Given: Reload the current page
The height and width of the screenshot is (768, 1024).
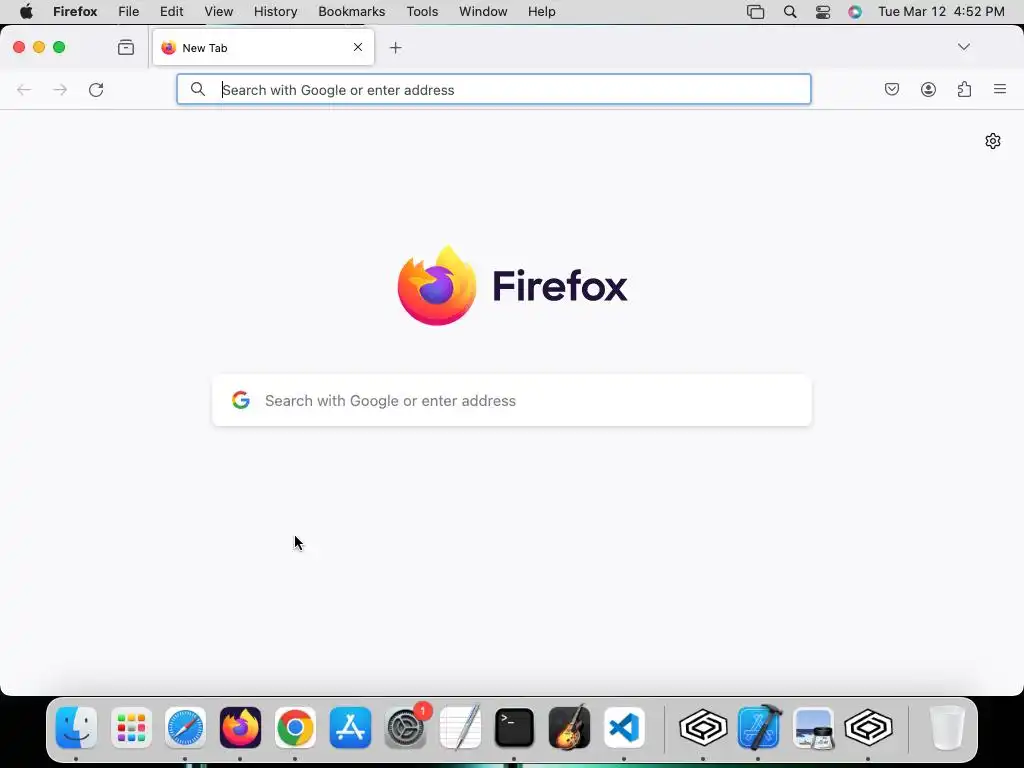Looking at the screenshot, I should tap(96, 89).
